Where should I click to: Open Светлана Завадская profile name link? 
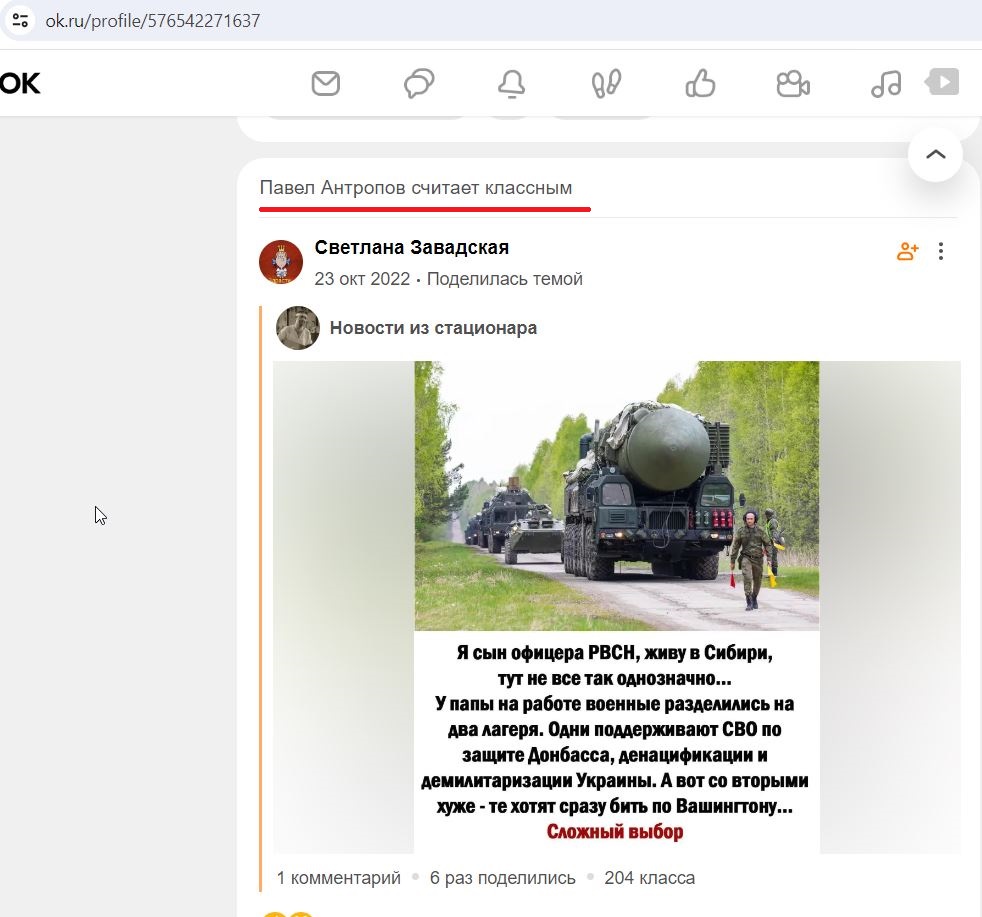(411, 247)
